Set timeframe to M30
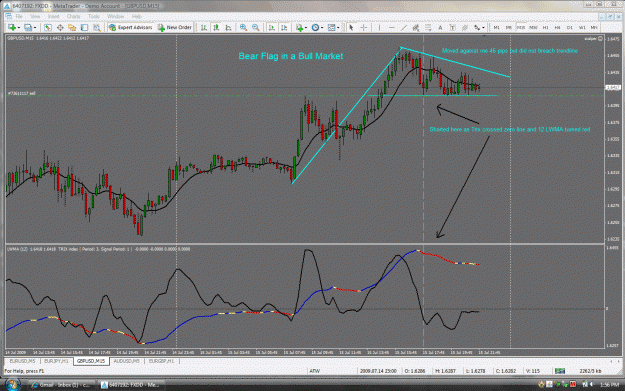The image size is (625, 391). click(x=533, y=28)
